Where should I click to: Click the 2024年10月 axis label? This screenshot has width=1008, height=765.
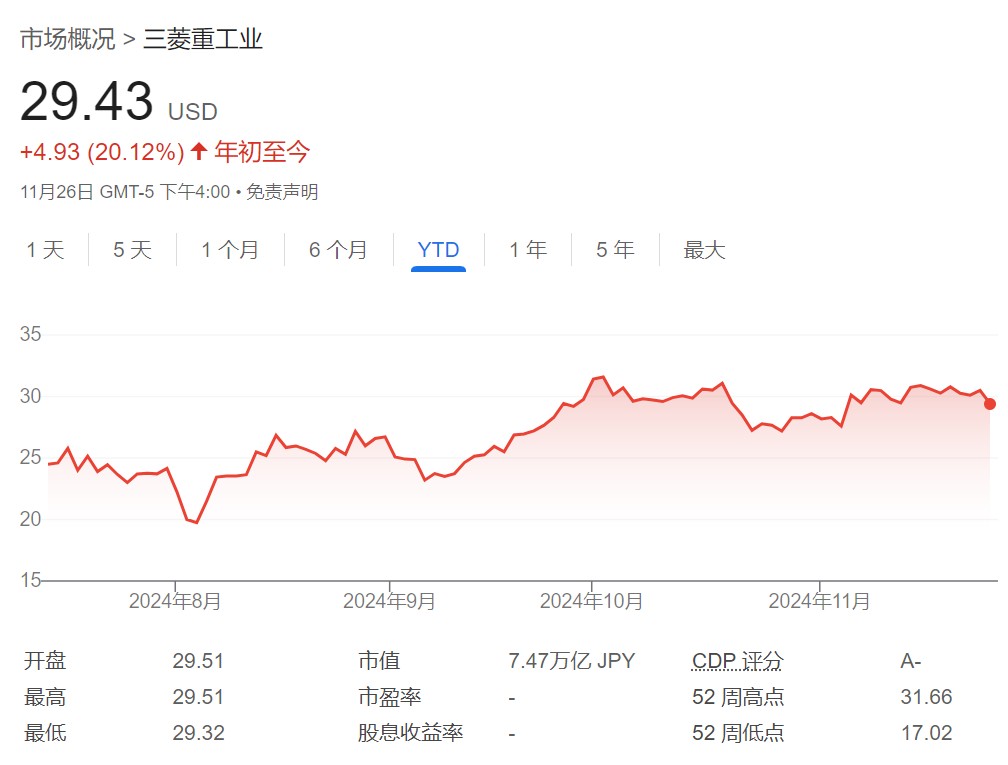[591, 601]
